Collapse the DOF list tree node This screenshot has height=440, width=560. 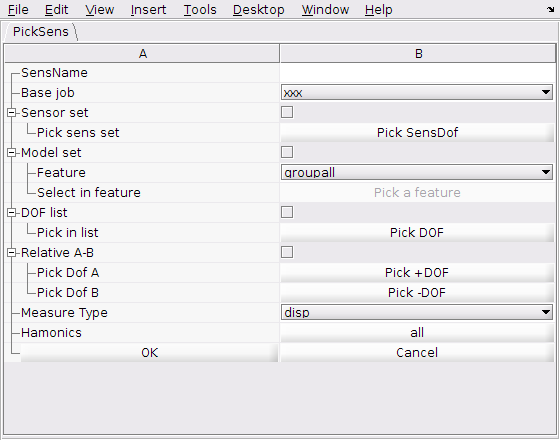[11, 213]
